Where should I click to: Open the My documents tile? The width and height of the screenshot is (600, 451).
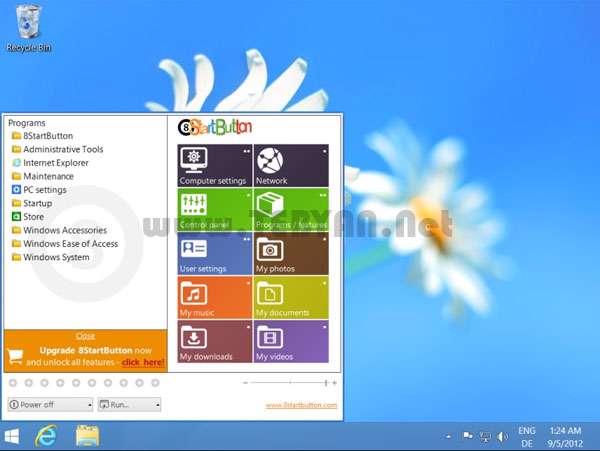pyautogui.click(x=291, y=298)
